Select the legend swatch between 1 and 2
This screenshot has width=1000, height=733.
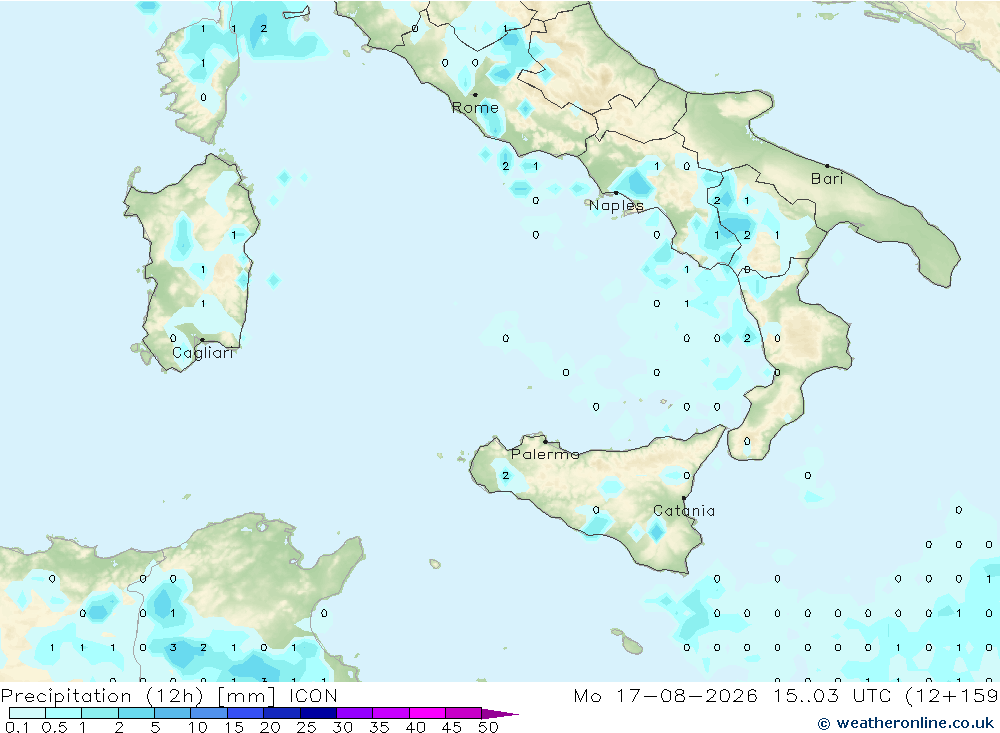click(x=100, y=713)
